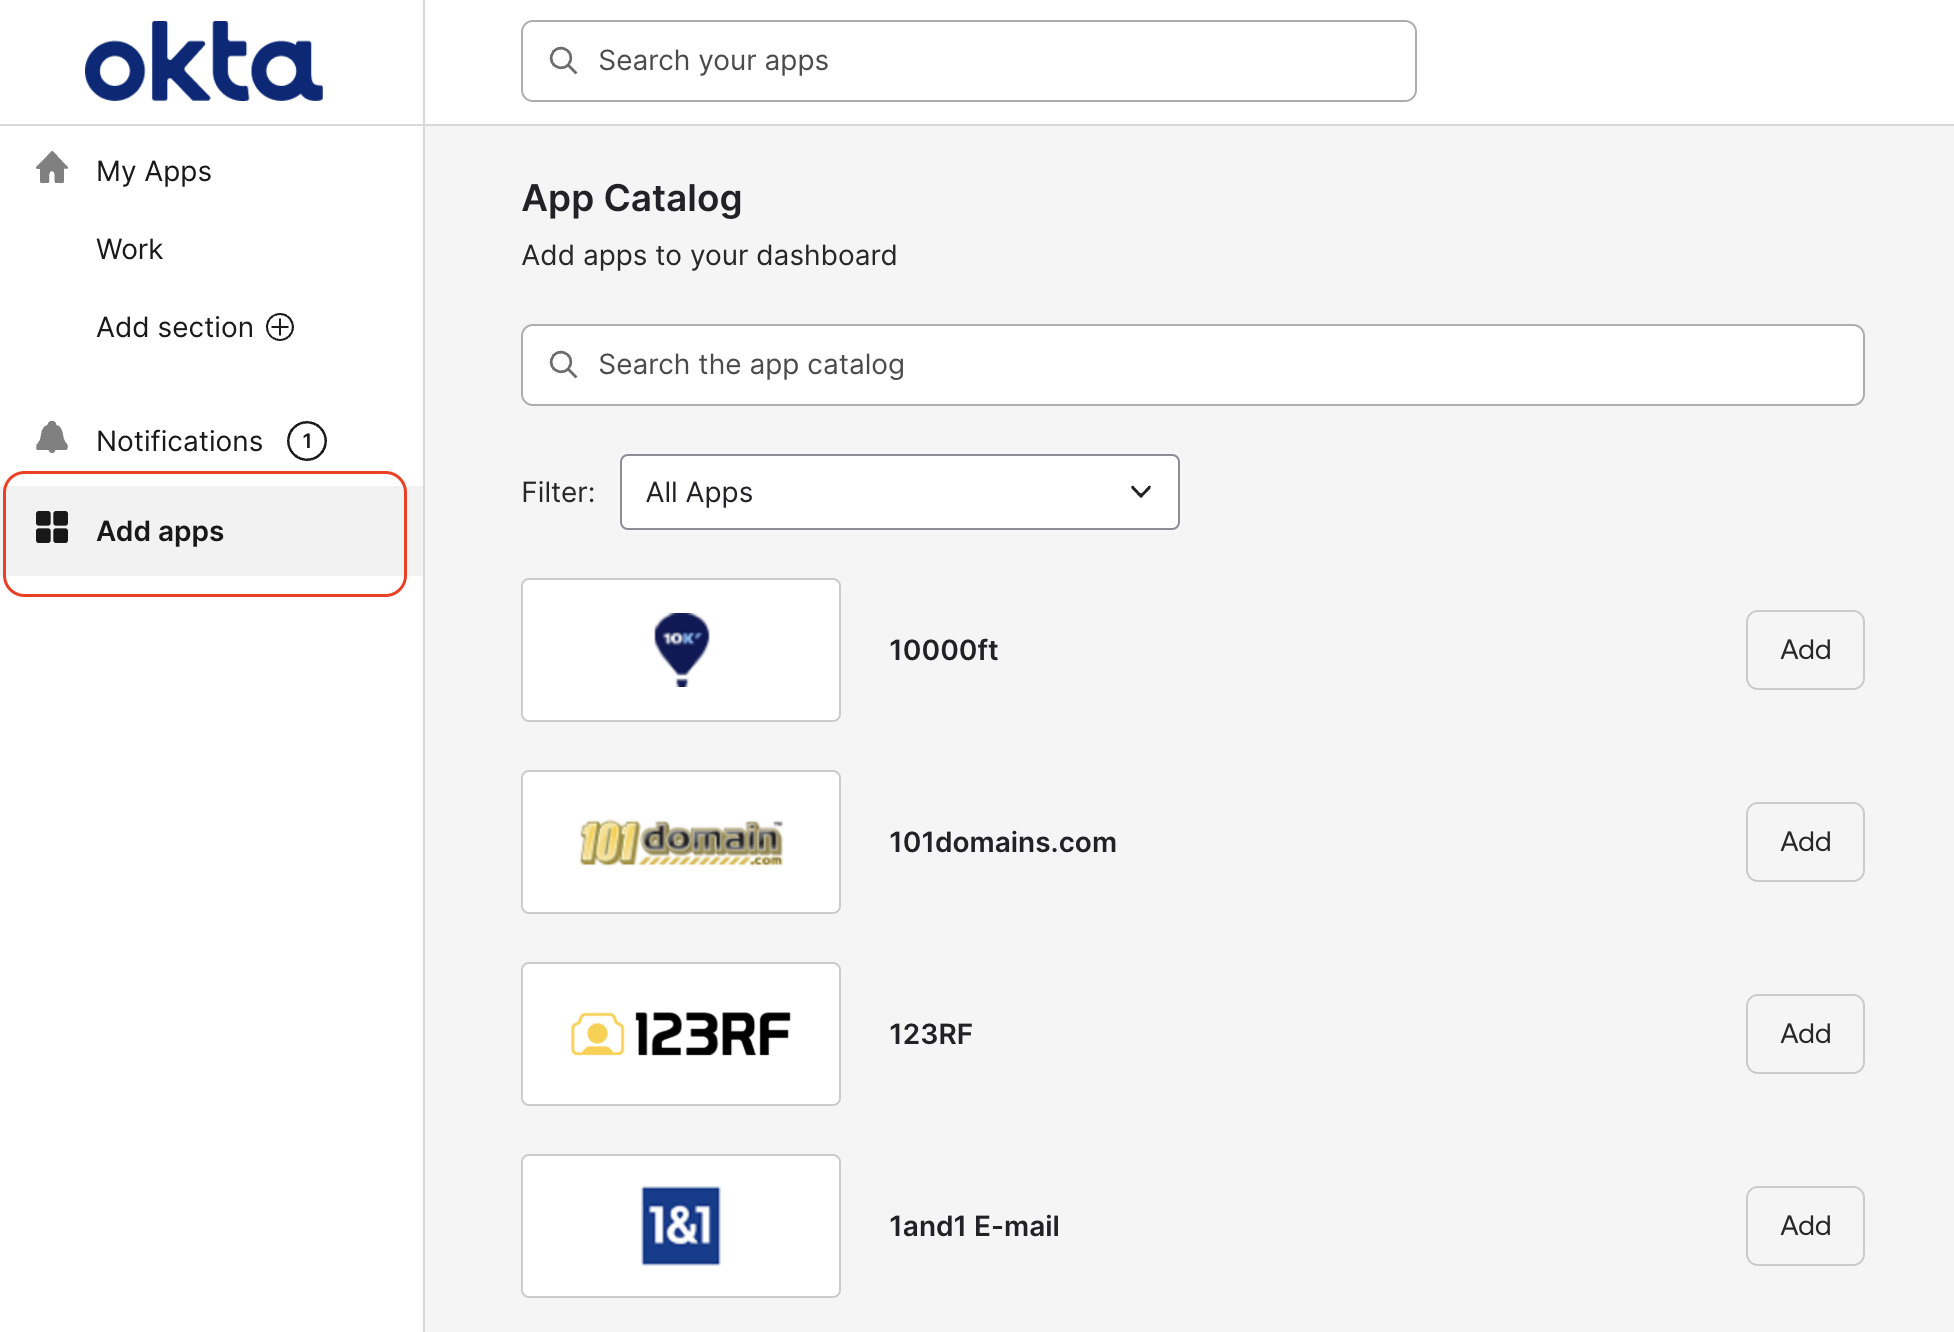Click the magnifier icon in Search your apps
This screenshot has height=1332, width=1954.
[x=564, y=61]
